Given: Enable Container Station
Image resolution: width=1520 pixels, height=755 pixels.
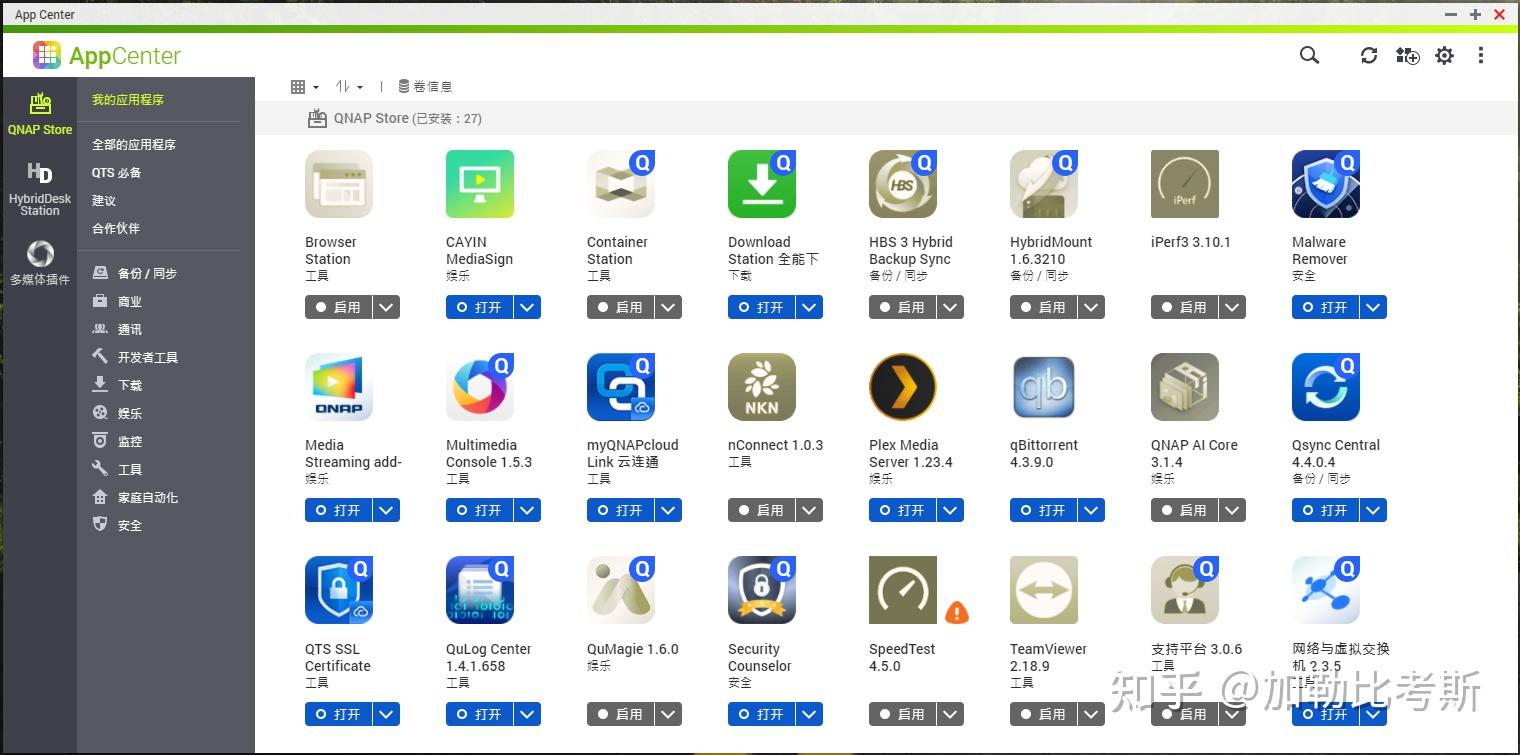Looking at the screenshot, I should (x=622, y=307).
